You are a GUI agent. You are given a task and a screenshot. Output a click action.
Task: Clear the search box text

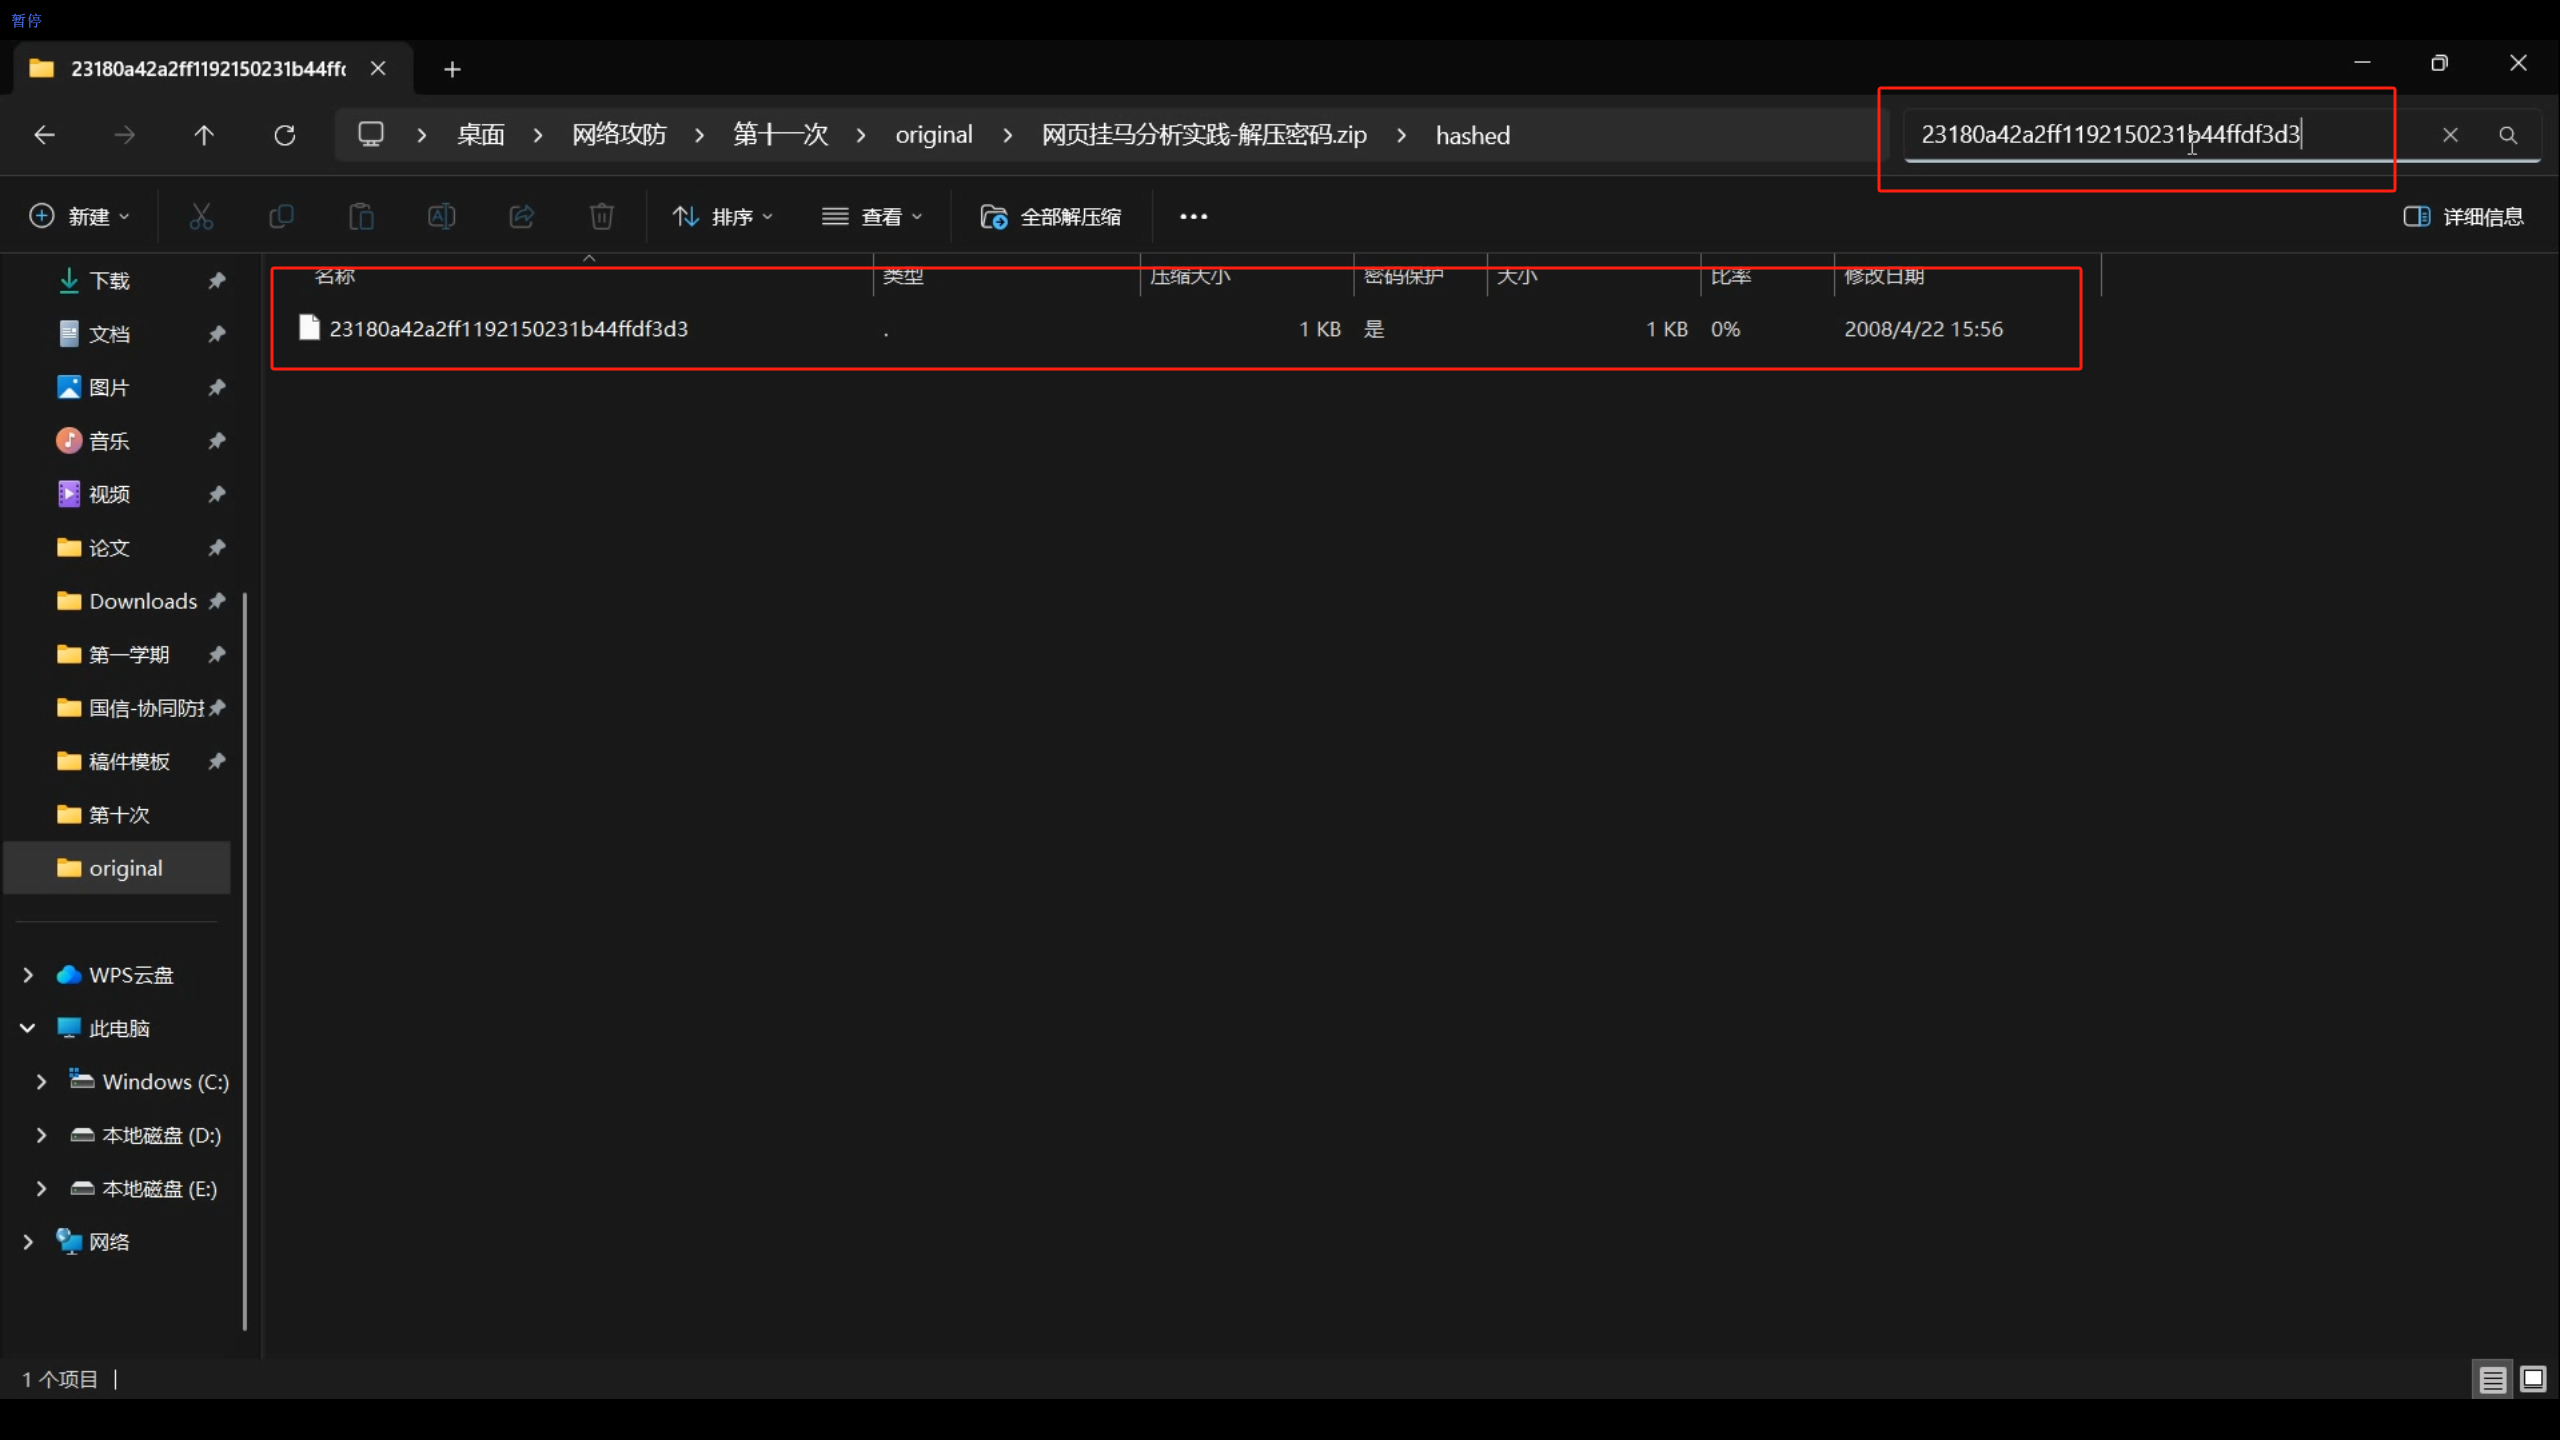pyautogui.click(x=2450, y=135)
